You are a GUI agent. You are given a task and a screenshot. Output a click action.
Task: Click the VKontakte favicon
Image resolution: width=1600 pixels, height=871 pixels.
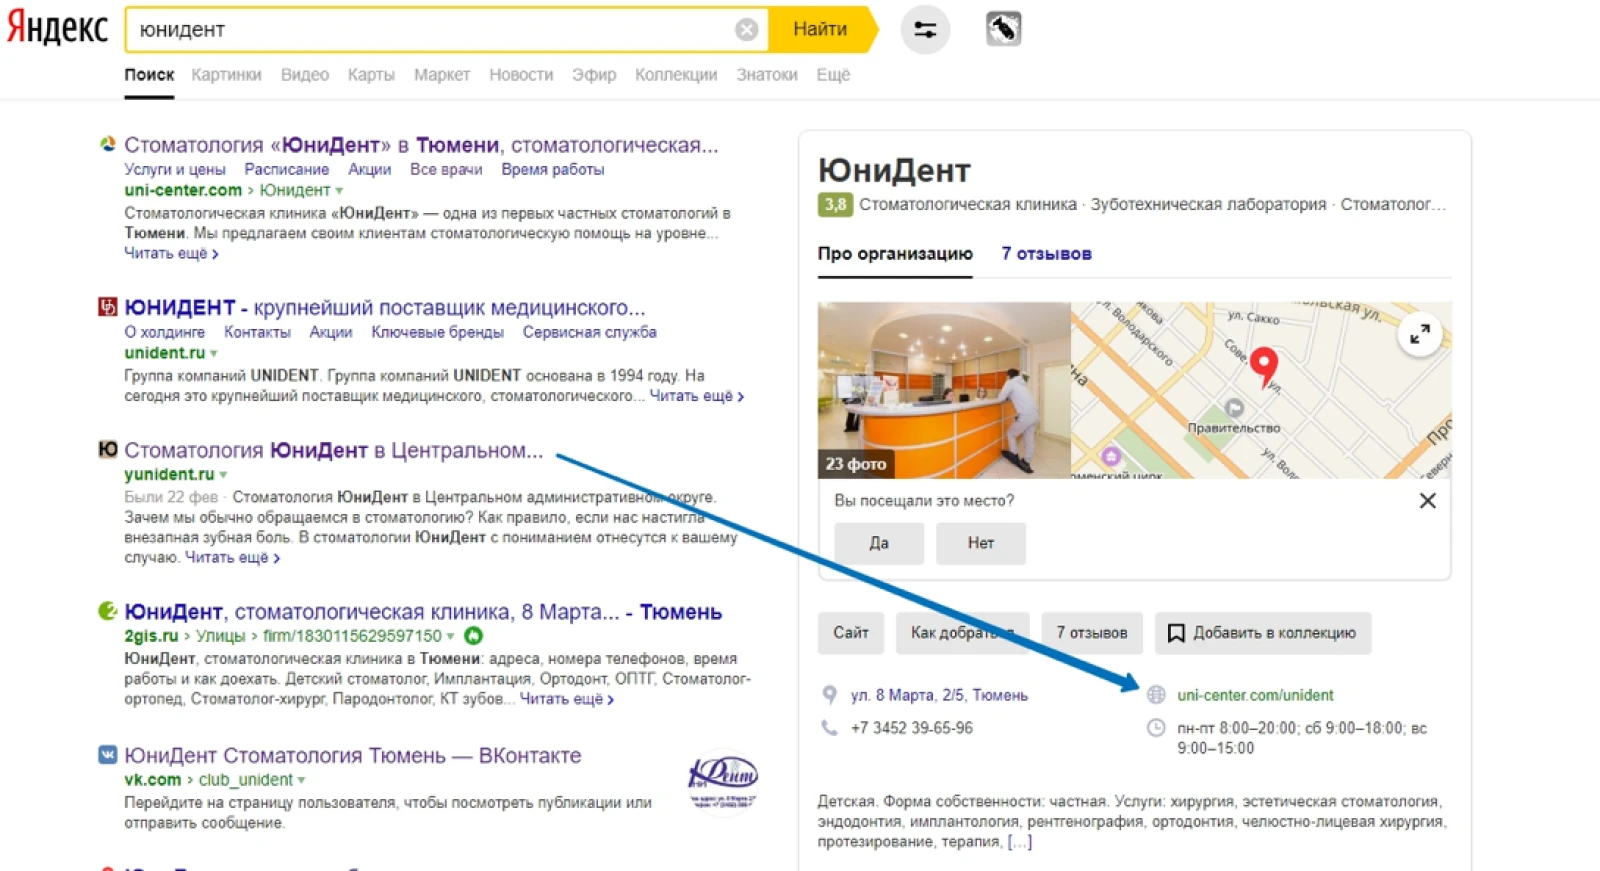click(x=107, y=755)
